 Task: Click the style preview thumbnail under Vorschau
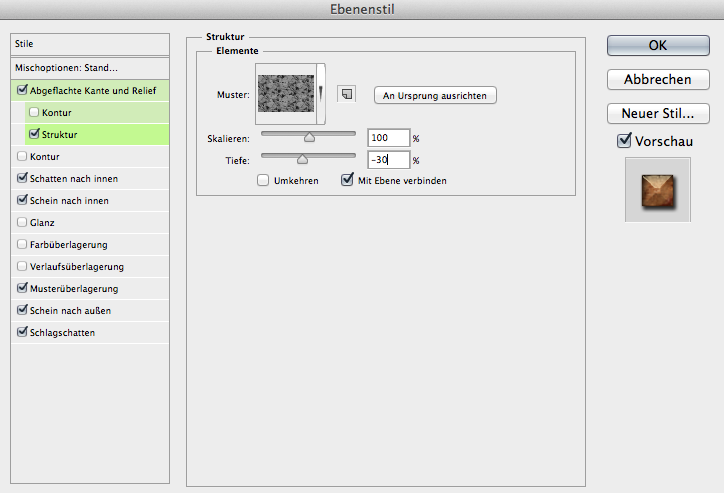tap(658, 190)
